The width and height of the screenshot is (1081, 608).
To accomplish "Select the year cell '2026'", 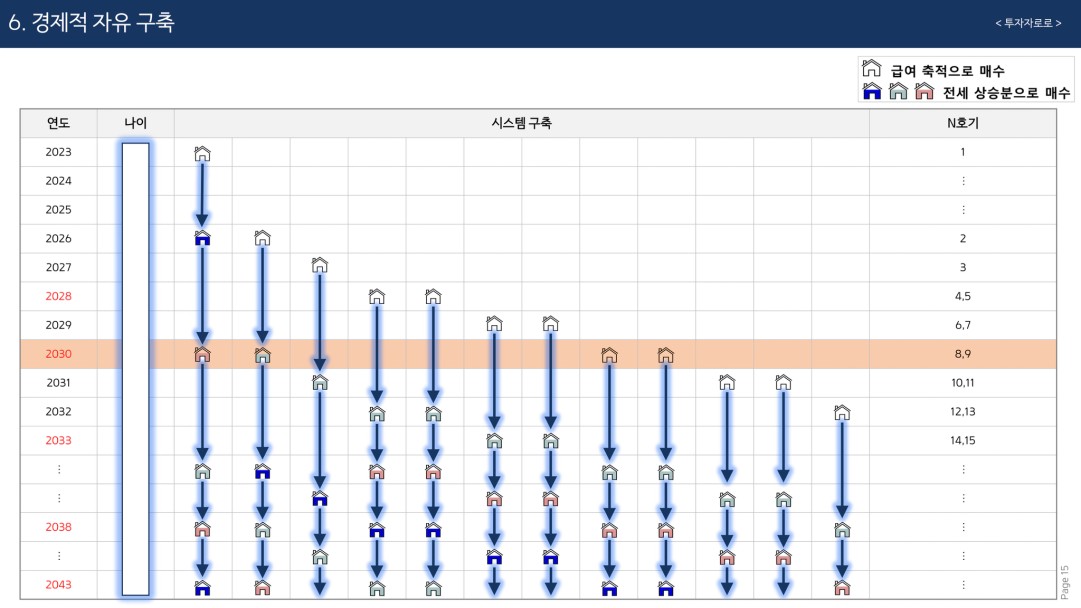I will coord(59,239).
